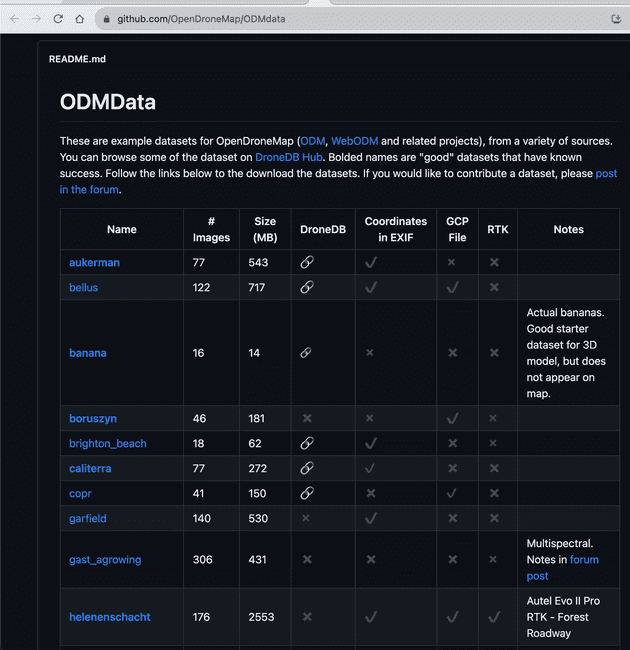This screenshot has width=630, height=650.
Task: Open the garfield dataset link
Action: click(x=88, y=518)
